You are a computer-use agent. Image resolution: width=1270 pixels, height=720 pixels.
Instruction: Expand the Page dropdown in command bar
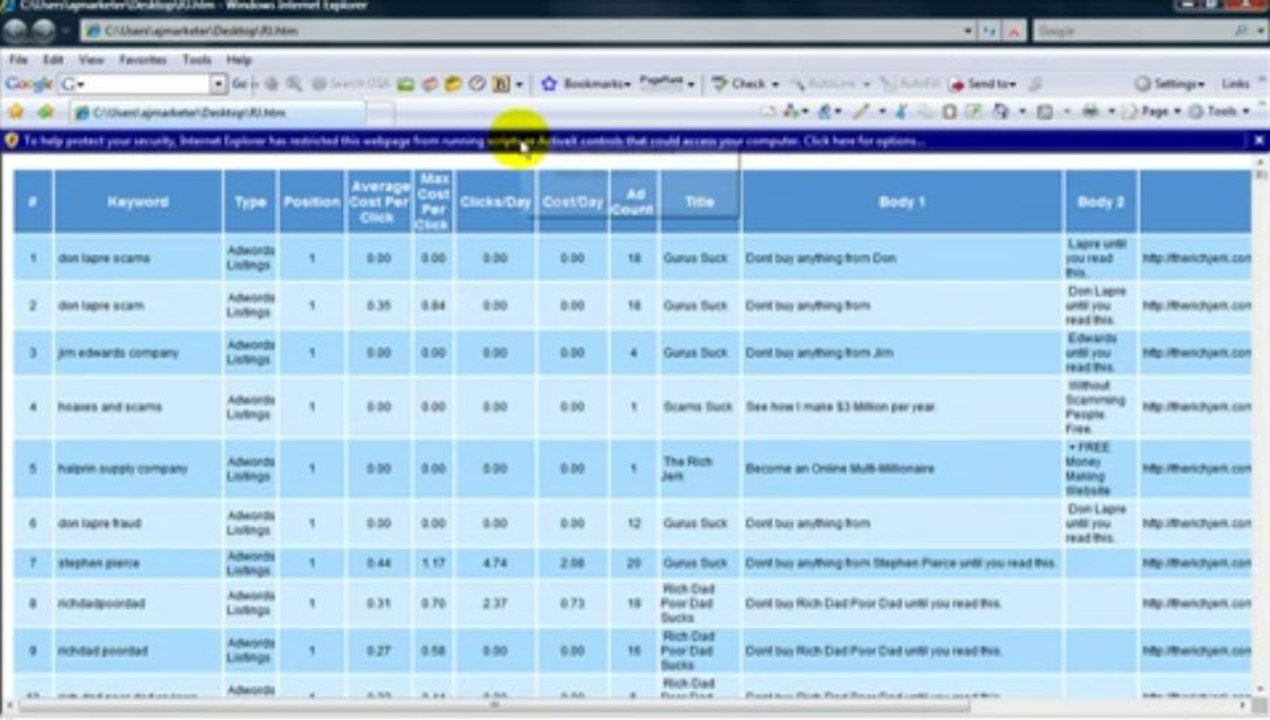(1161, 111)
